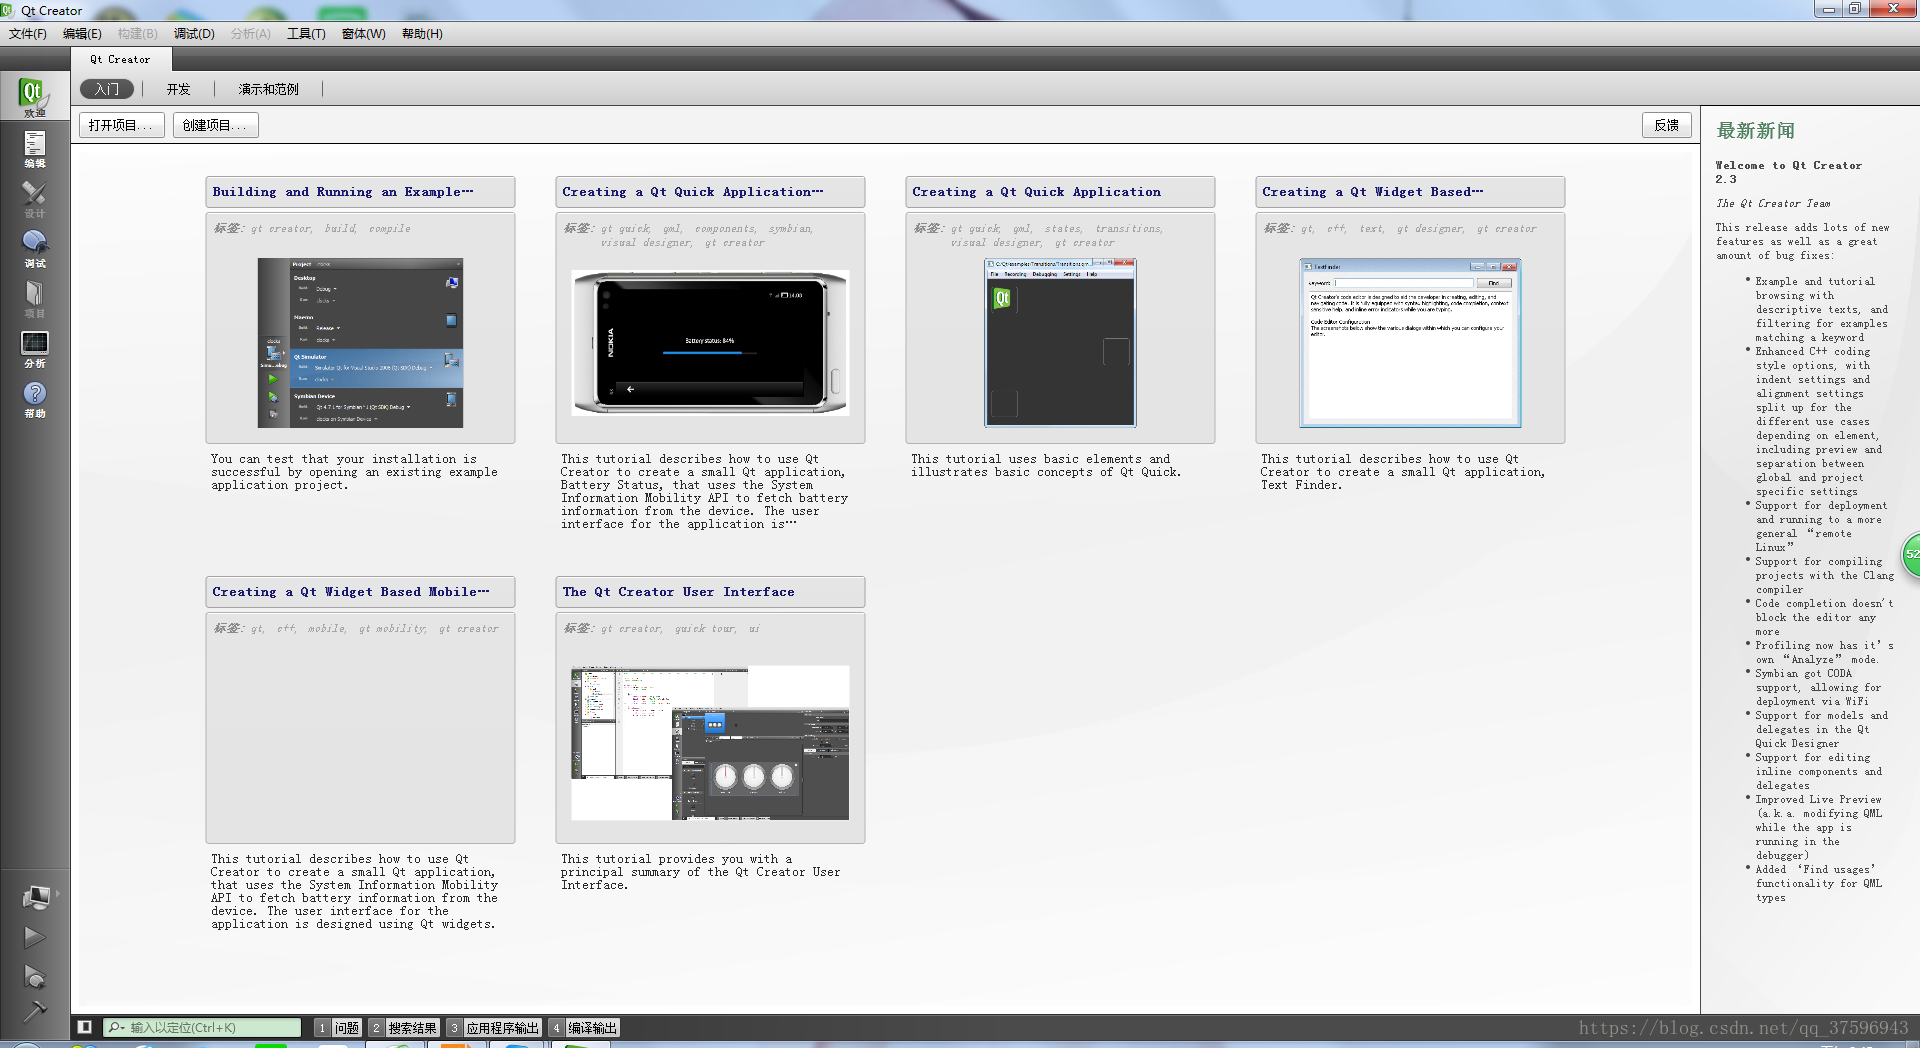Open Creating a Qt Quick Application transitions tutorial title
Viewport: 1920px width, 1048px height.
[1060, 192]
